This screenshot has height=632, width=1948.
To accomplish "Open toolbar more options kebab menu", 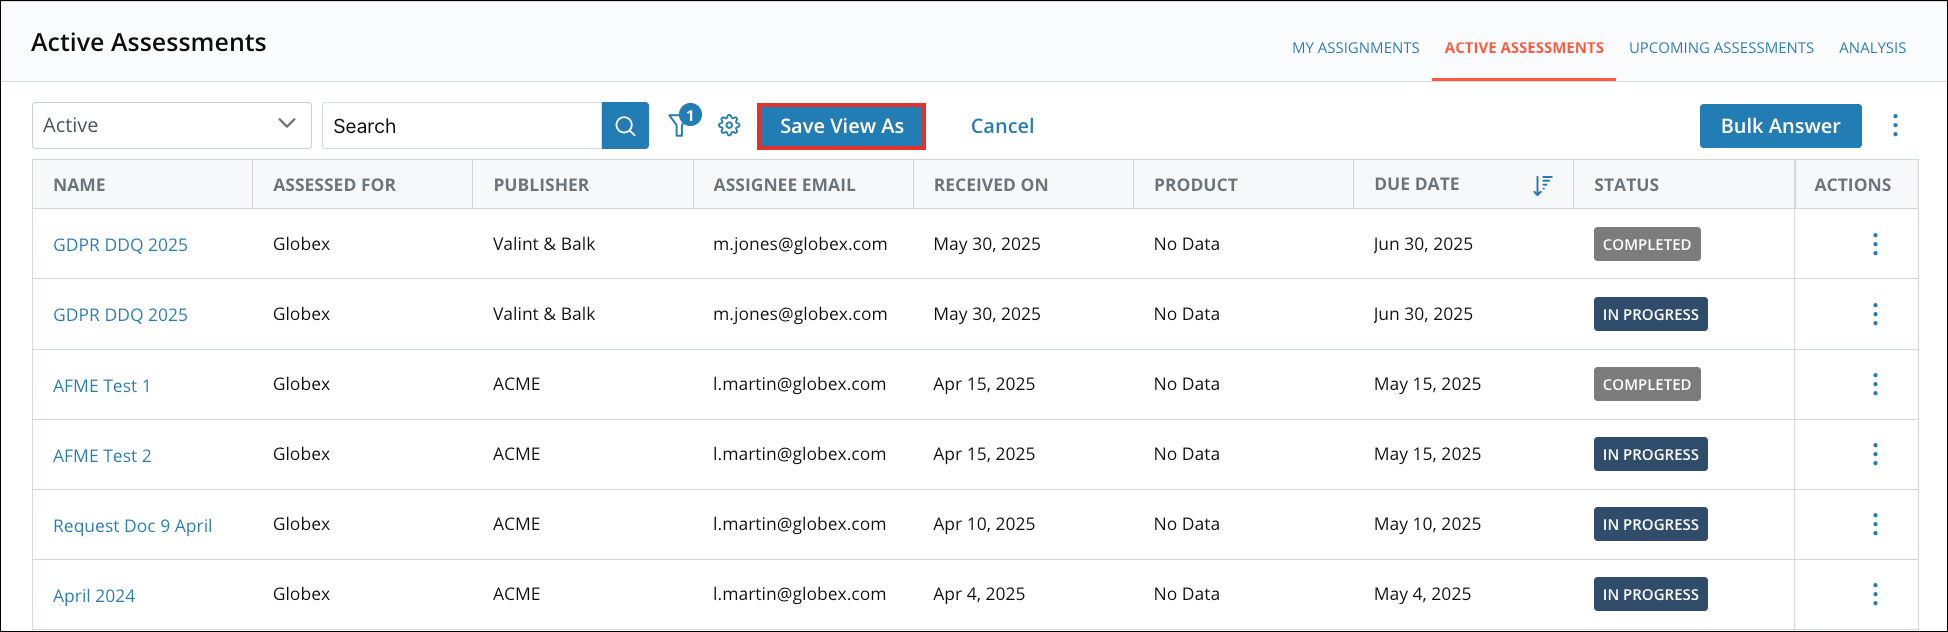I will click(1895, 125).
